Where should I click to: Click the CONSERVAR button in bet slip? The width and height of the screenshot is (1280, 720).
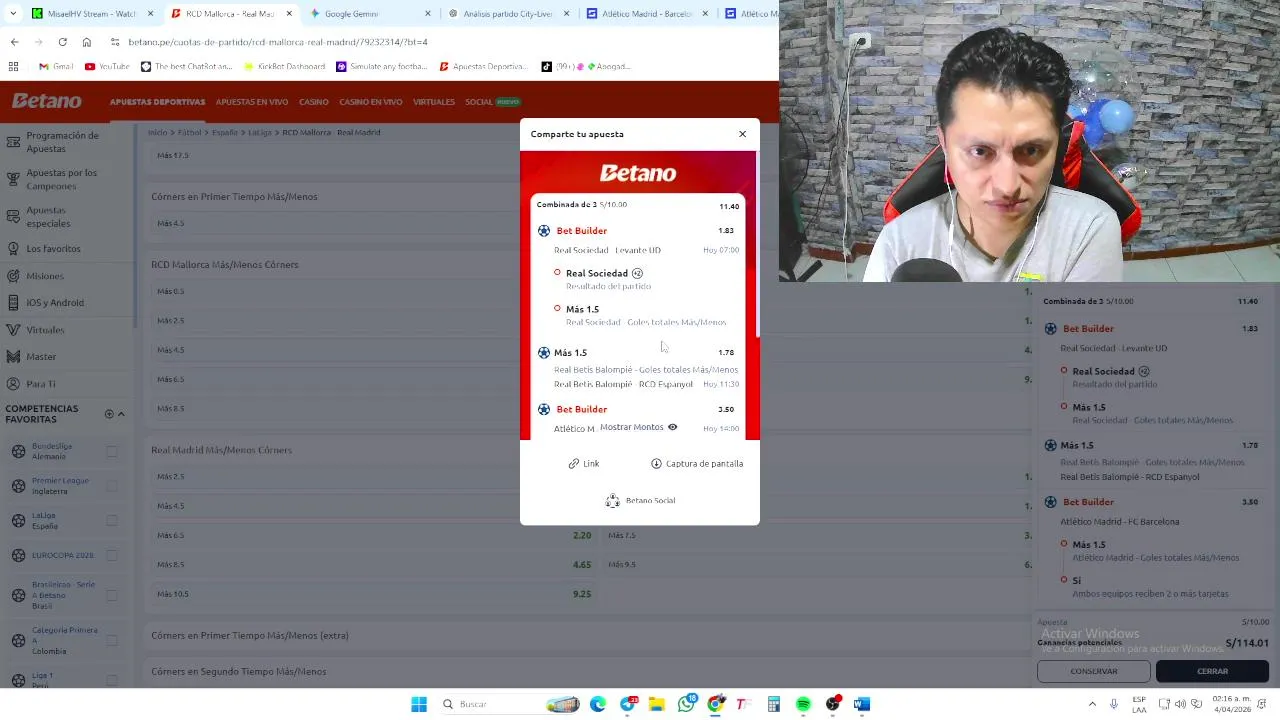click(1094, 671)
